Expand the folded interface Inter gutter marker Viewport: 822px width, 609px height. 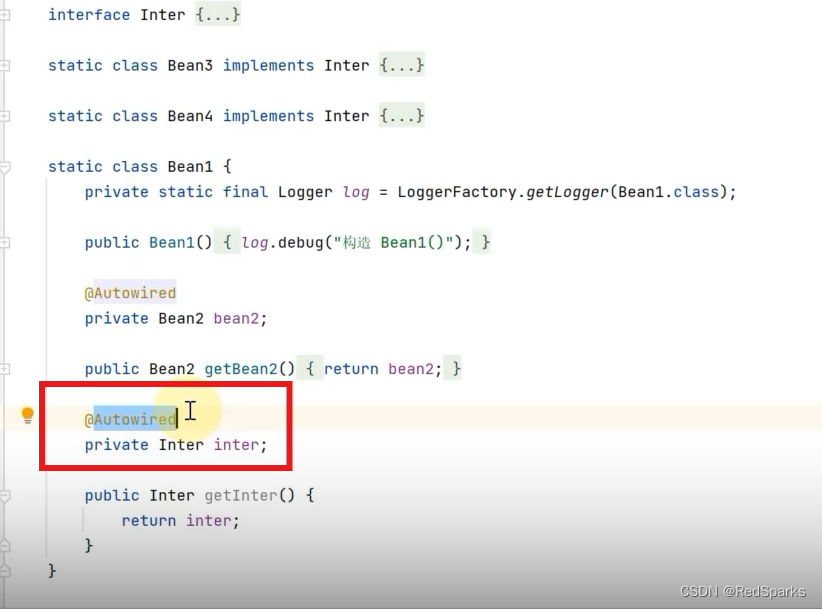[5, 15]
